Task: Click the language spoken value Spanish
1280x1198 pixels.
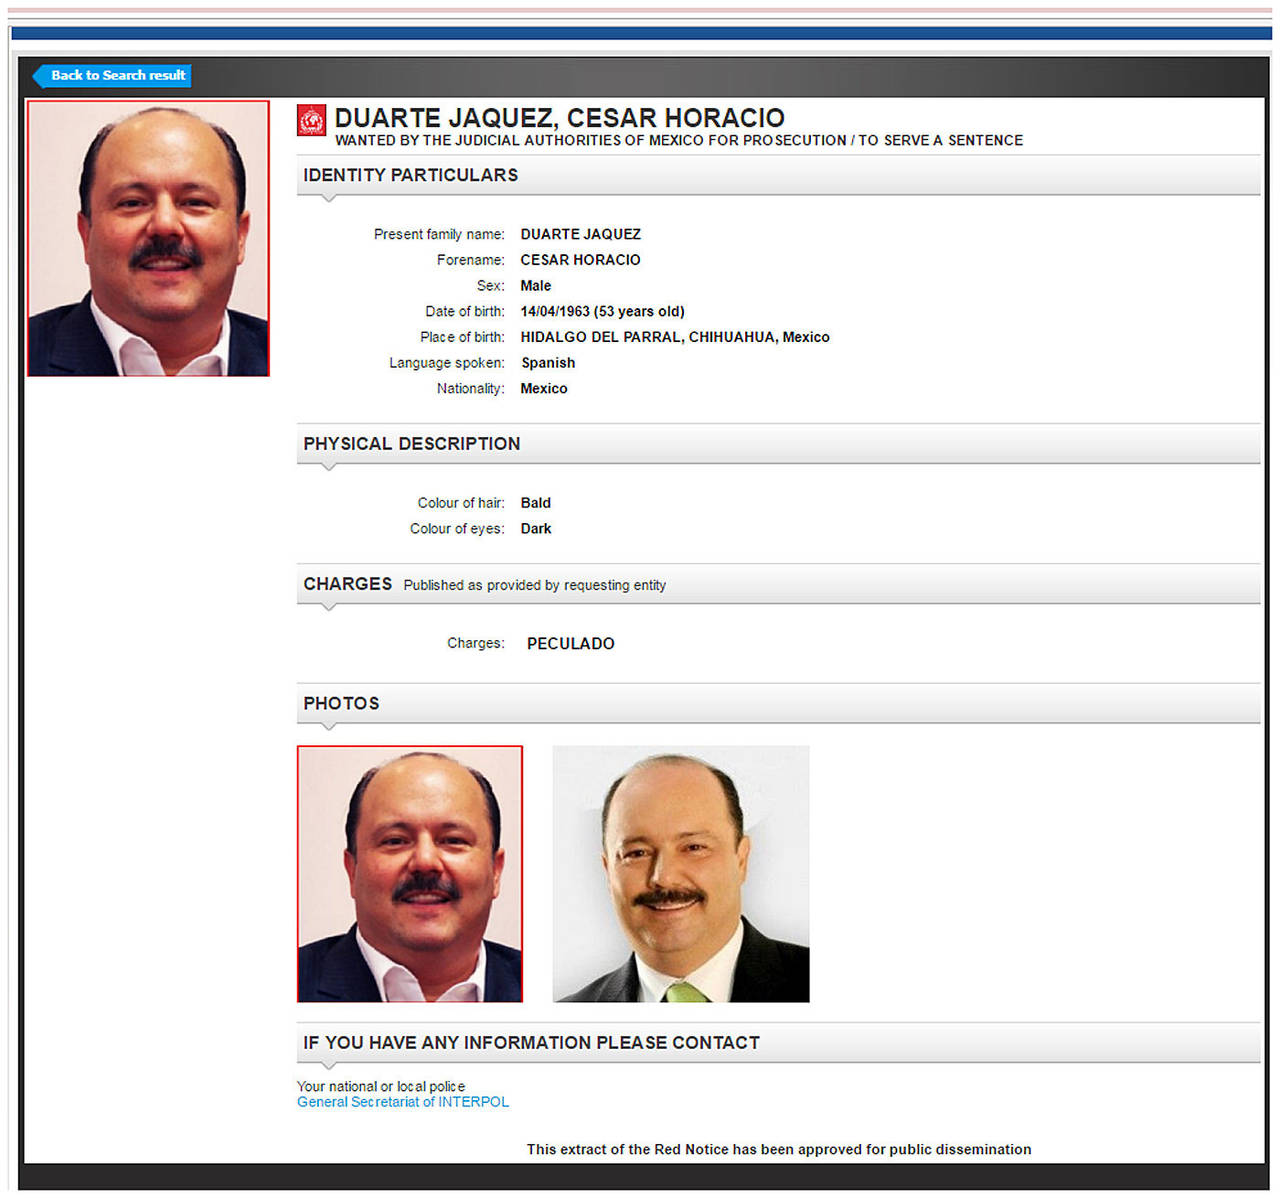Action: pos(547,363)
